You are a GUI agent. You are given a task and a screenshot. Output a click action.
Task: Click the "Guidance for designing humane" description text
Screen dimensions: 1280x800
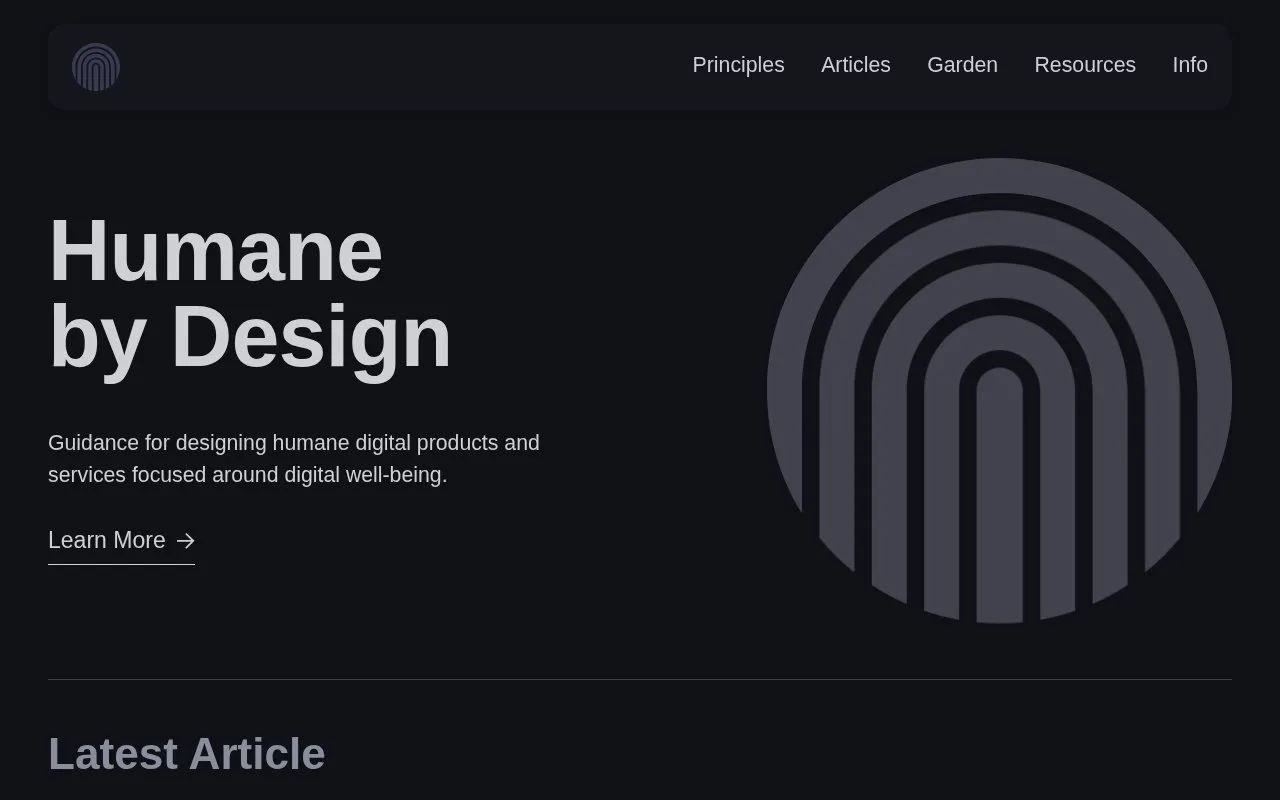pyautogui.click(x=294, y=458)
